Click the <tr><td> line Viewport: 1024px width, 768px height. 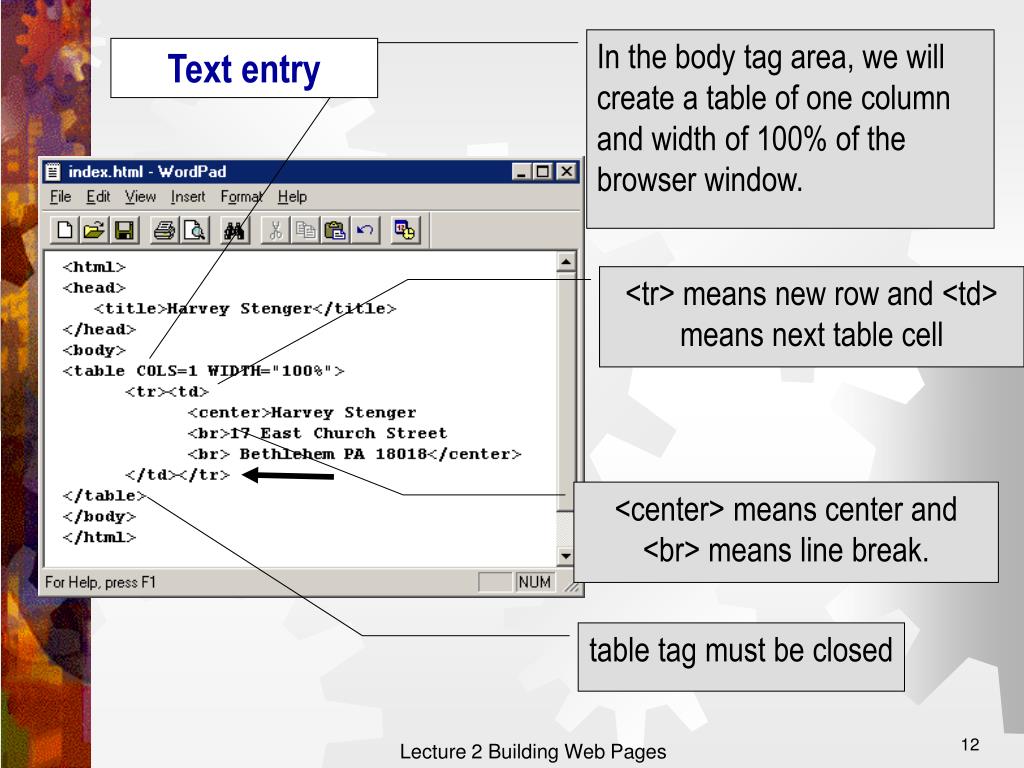coord(167,392)
